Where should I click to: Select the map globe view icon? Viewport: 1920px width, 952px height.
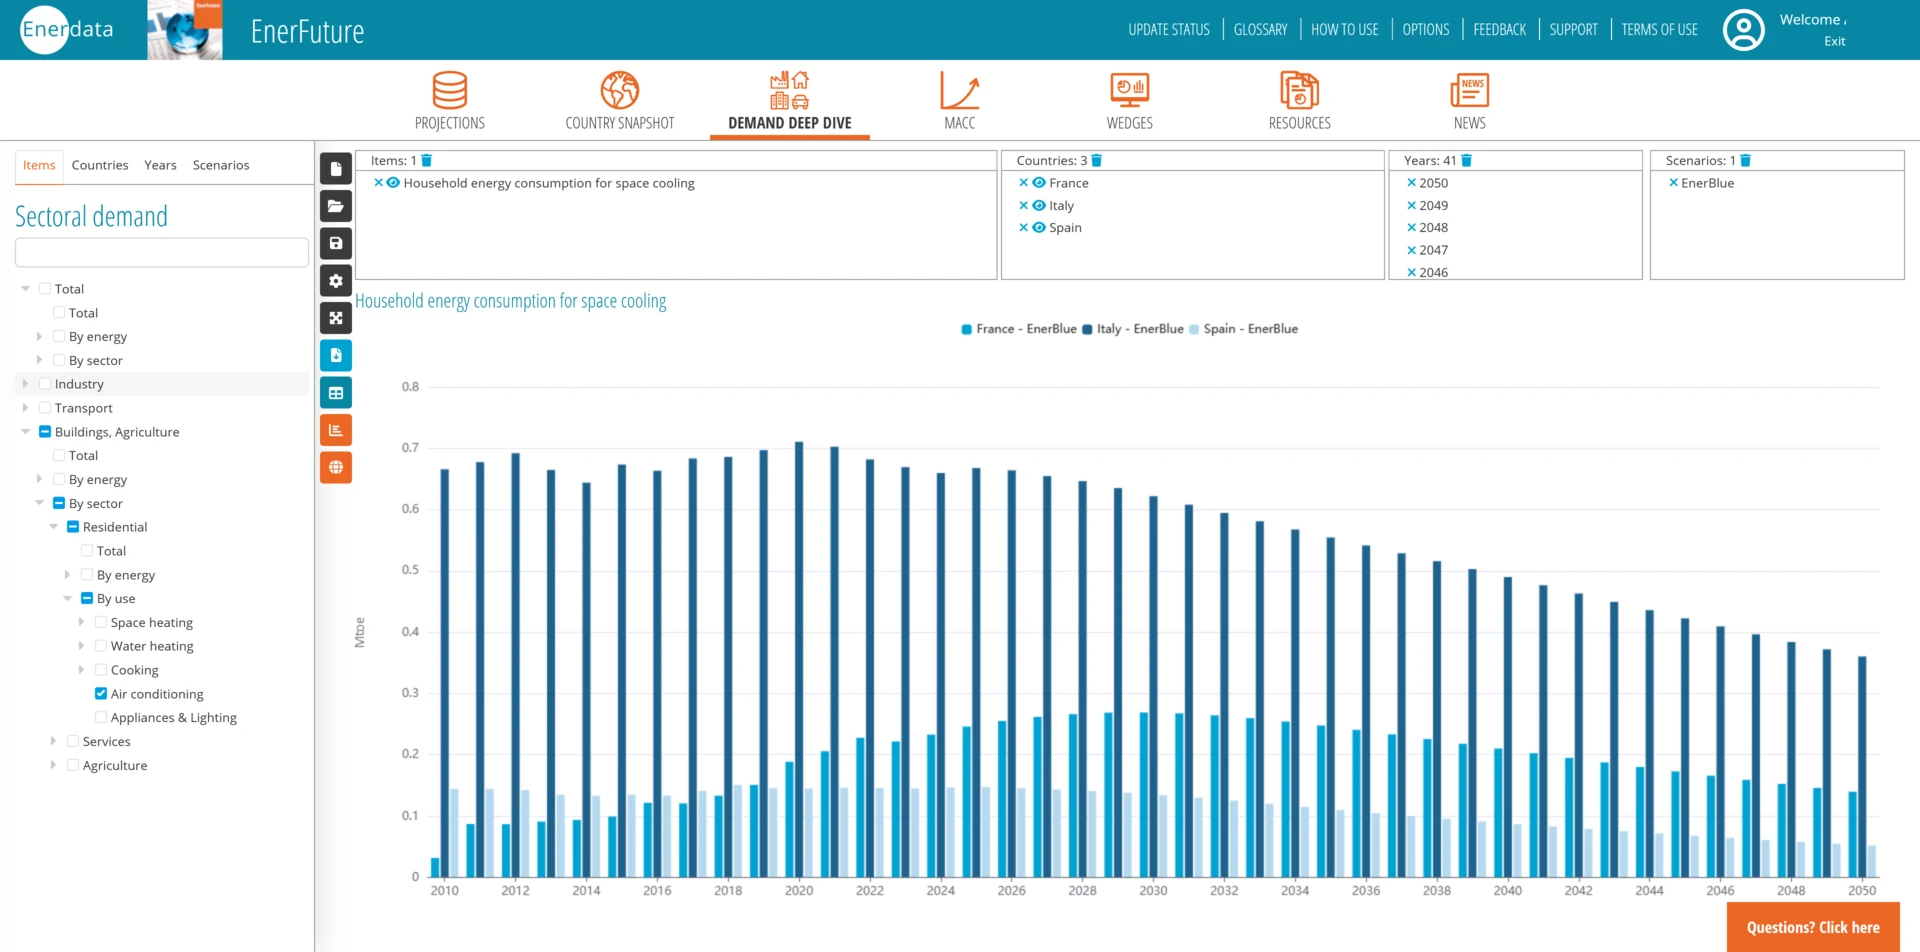[336, 467]
